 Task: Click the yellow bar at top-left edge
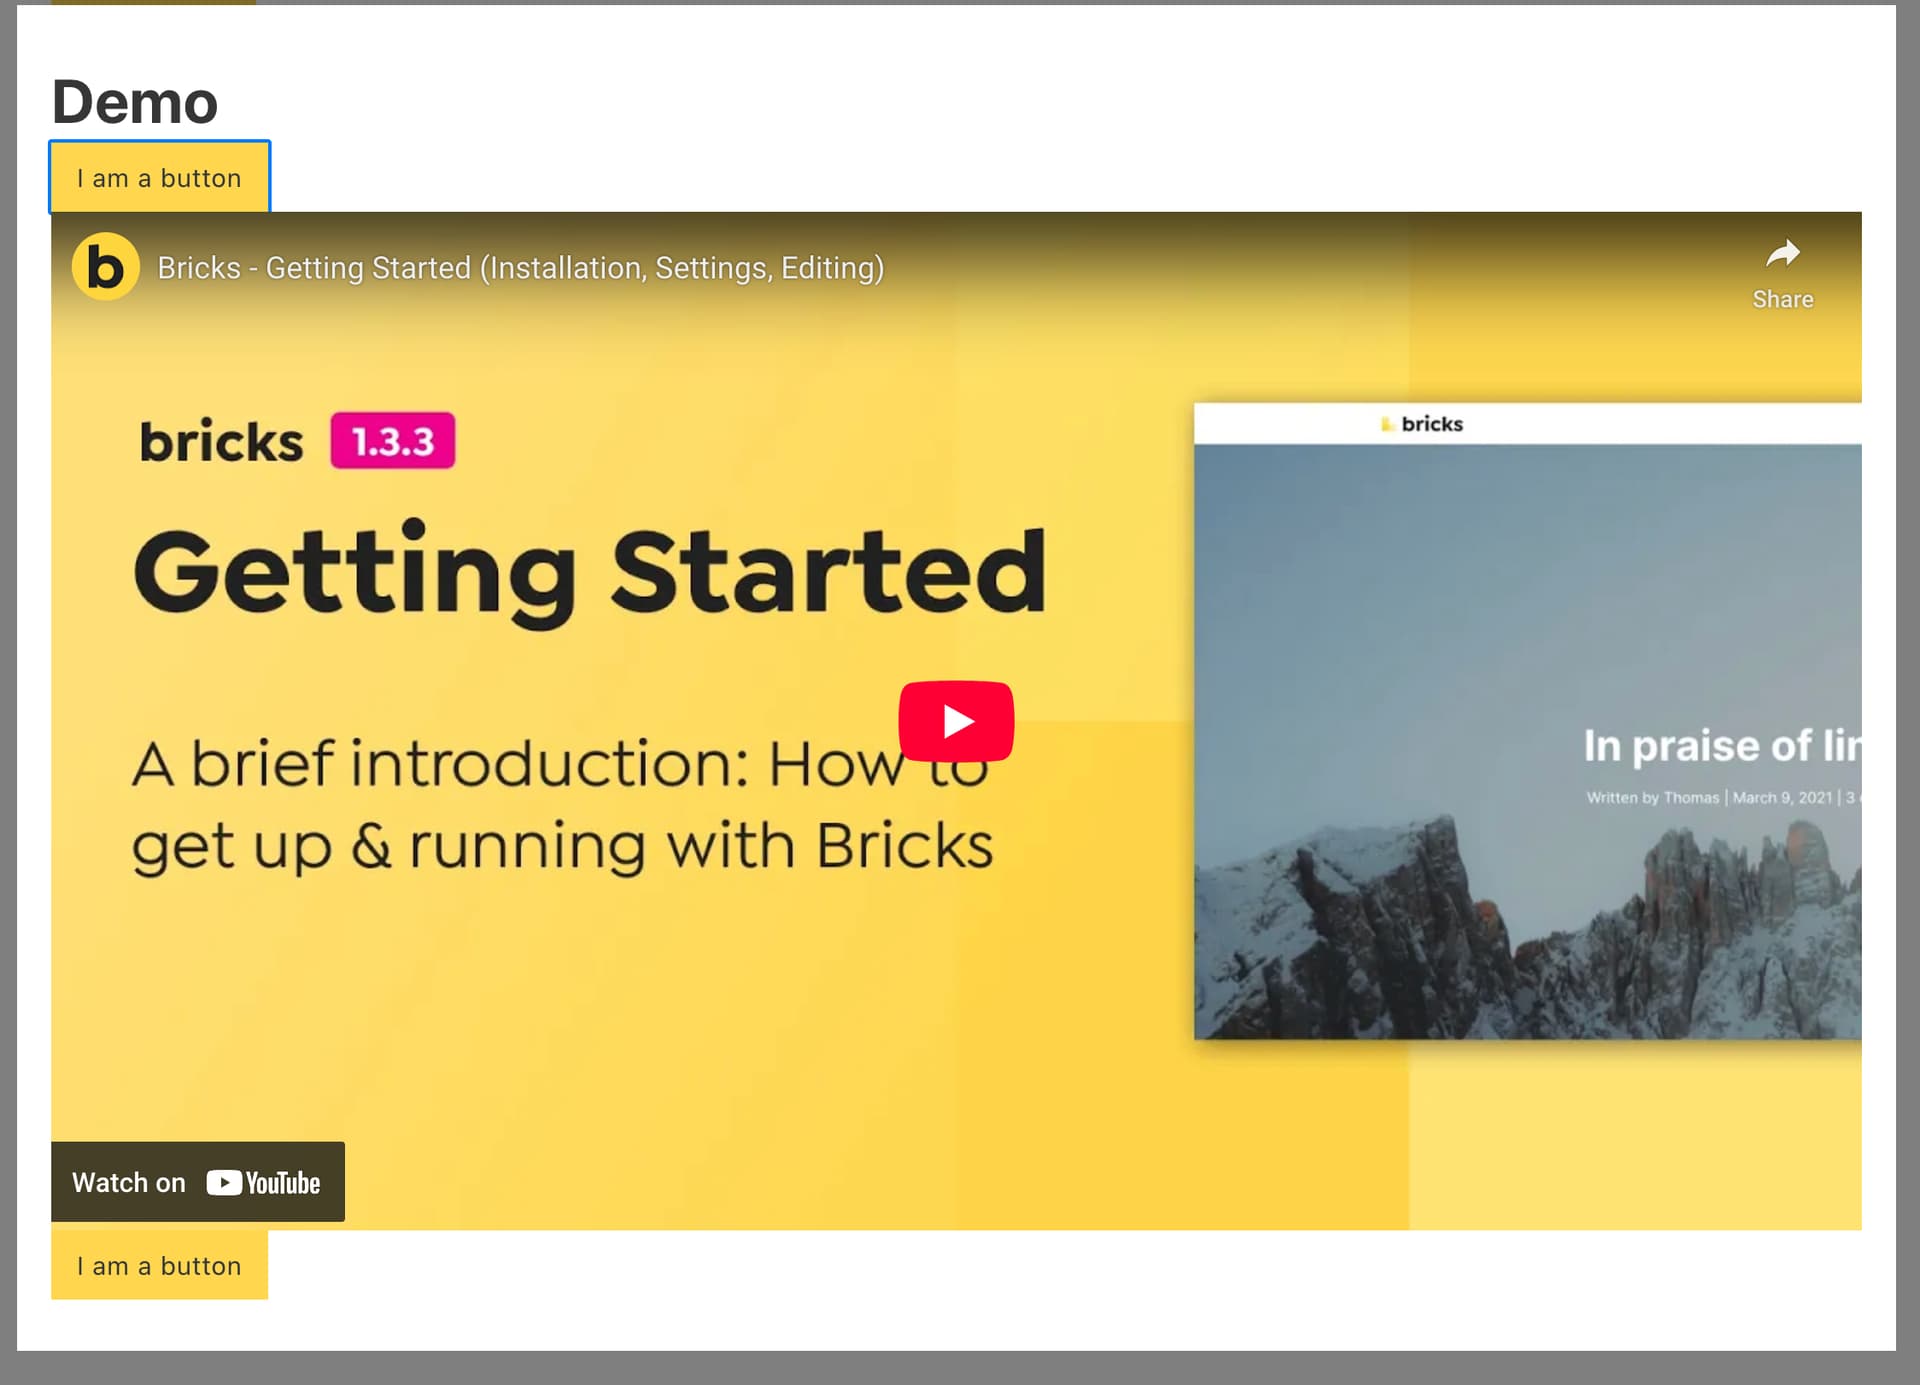[153, 2]
